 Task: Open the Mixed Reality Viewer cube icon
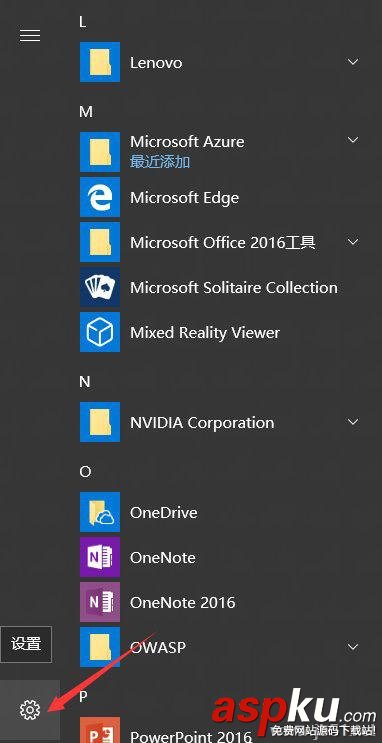click(x=100, y=332)
